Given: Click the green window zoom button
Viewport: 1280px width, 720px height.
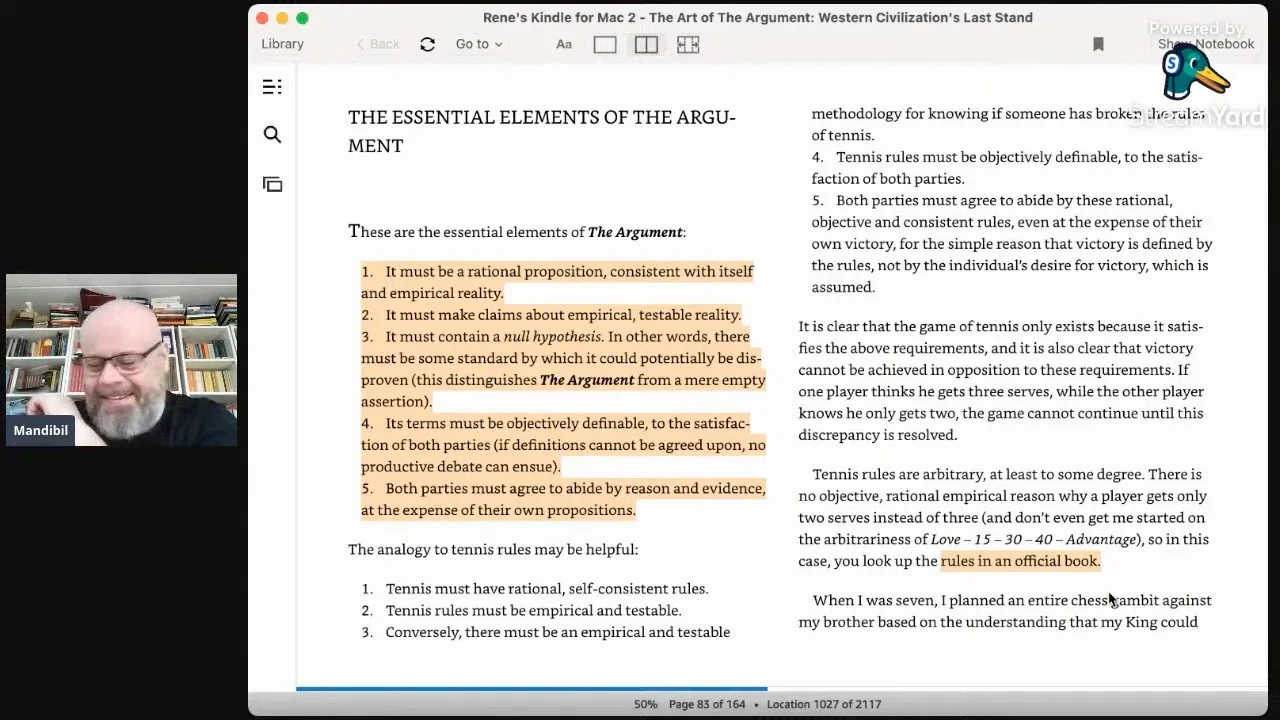Looking at the screenshot, I should tap(302, 18).
